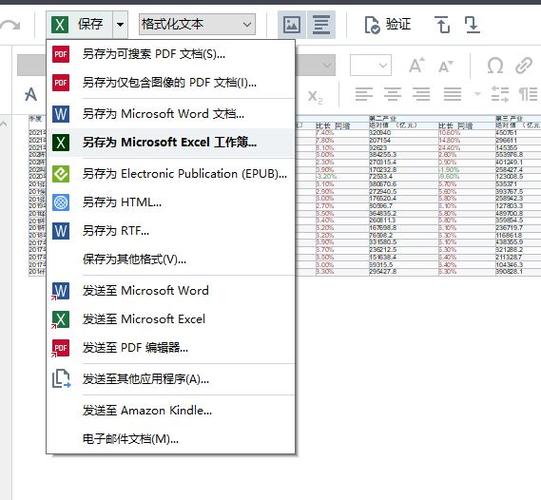Click the Excel icon beside 另存为 Excel 工作簿
Screen dimensions: 541x500
61,142
